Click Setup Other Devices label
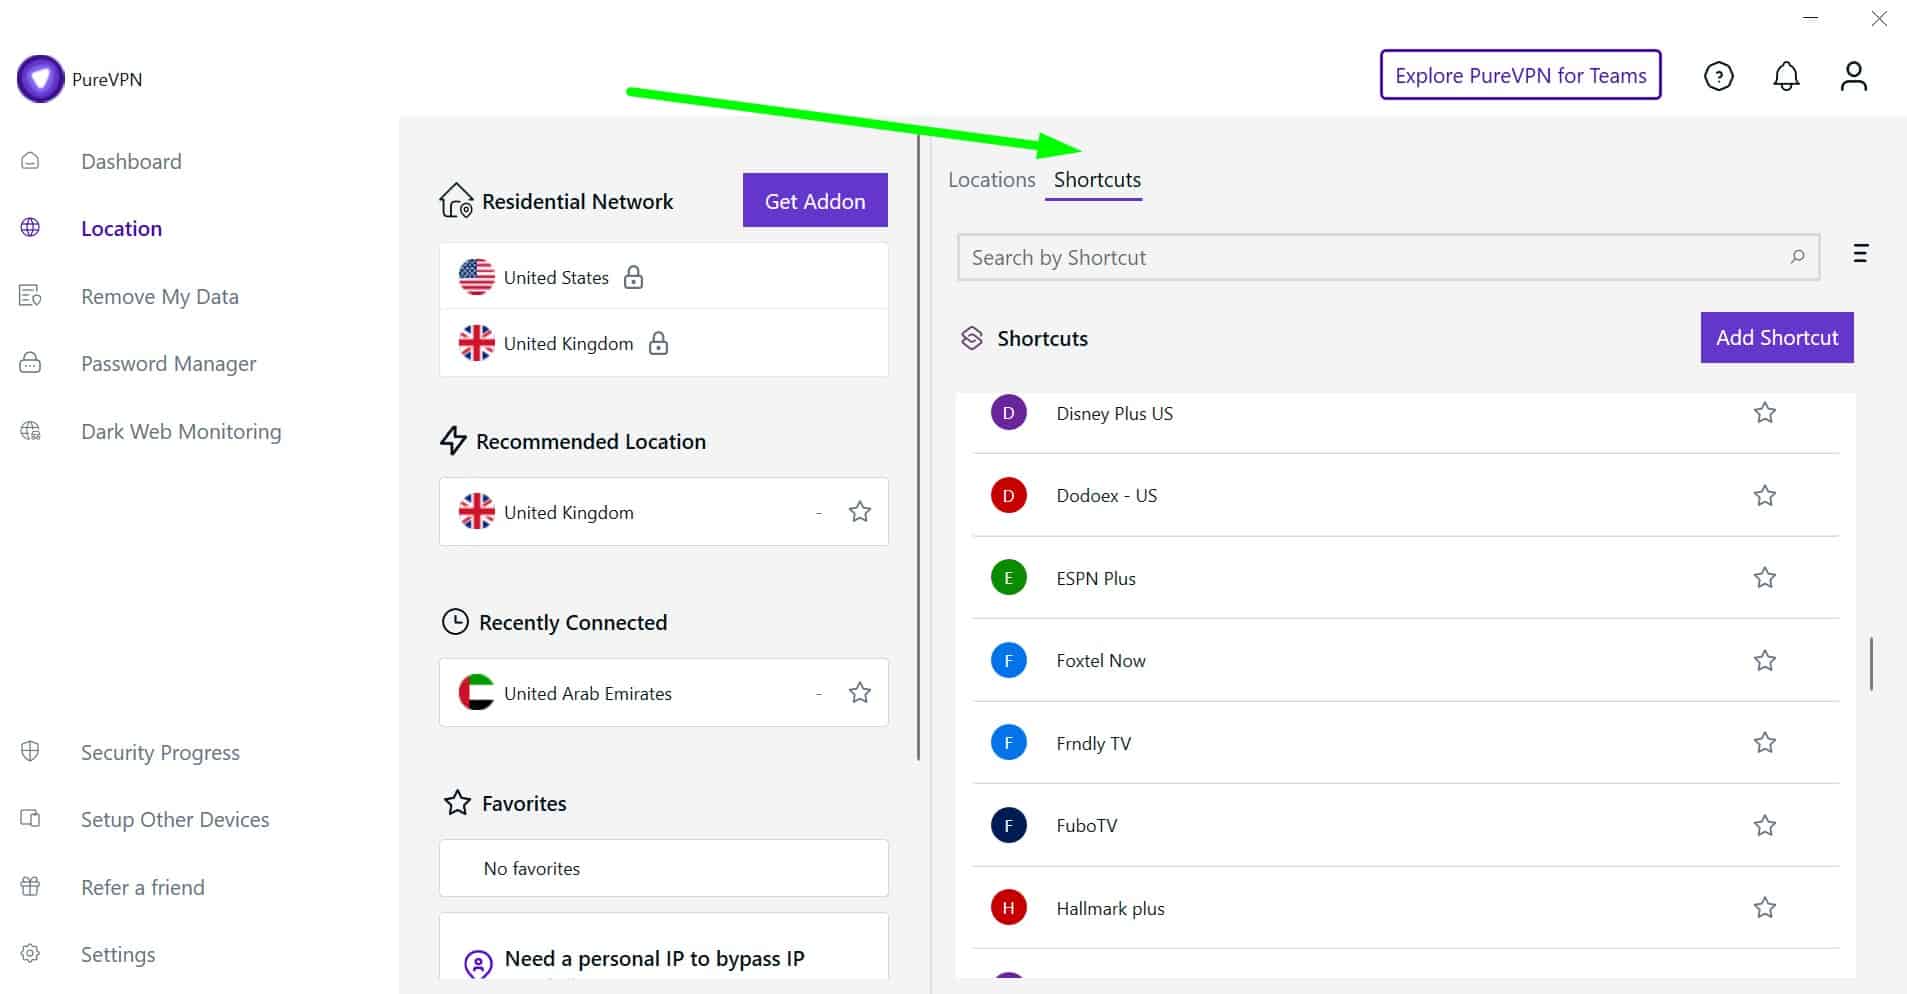 point(175,819)
